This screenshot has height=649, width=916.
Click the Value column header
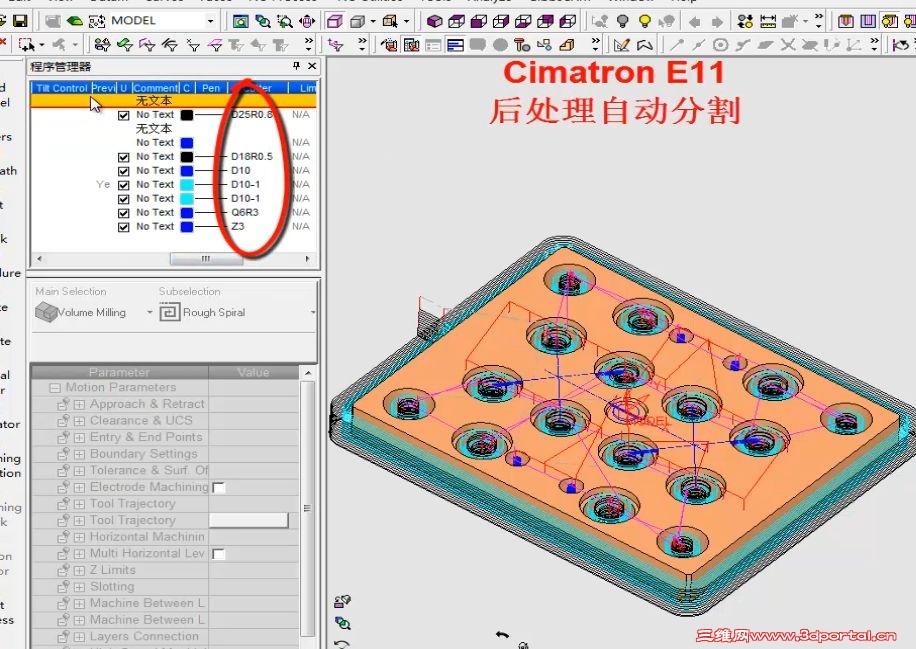click(x=253, y=372)
